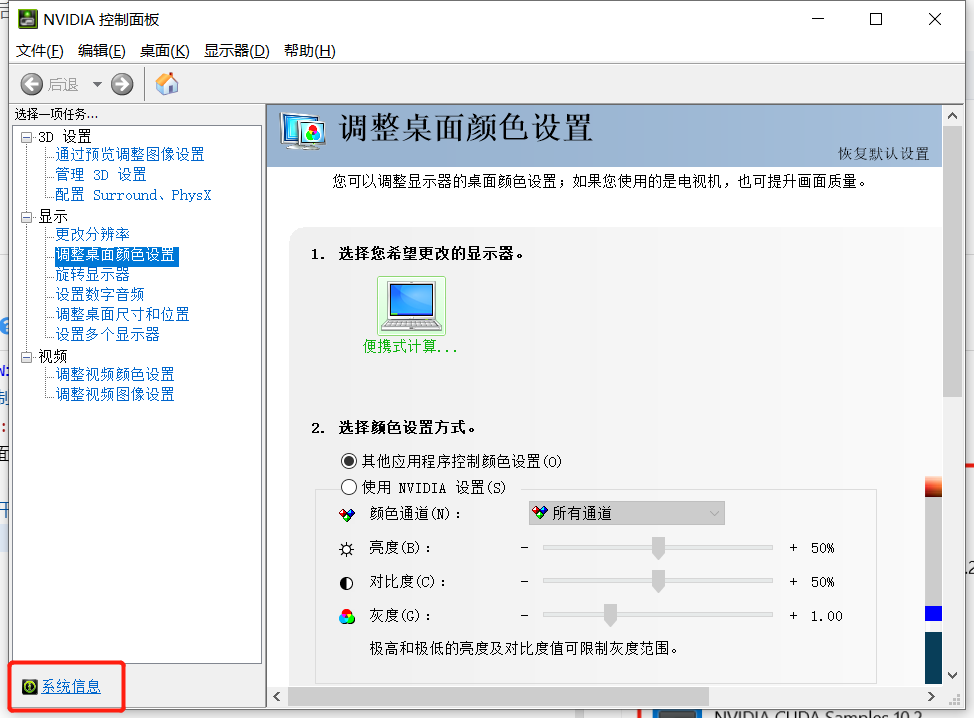
Task: Click the brightness sun icon
Action: tap(347, 548)
